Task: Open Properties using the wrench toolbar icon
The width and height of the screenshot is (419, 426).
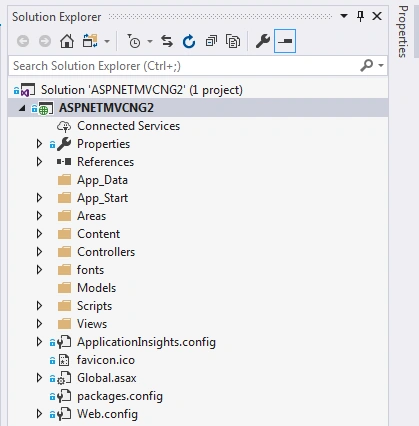Action: [263, 41]
